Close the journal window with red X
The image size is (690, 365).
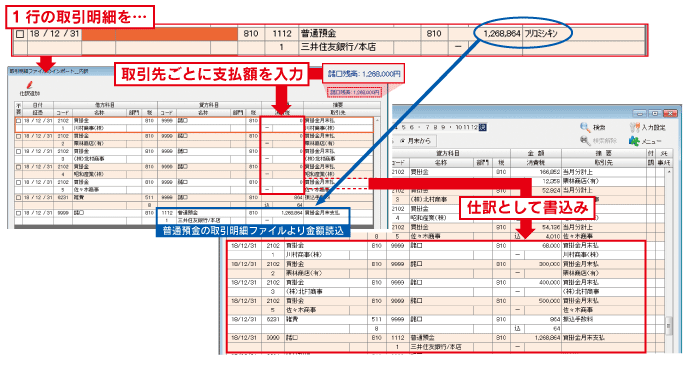(670, 114)
